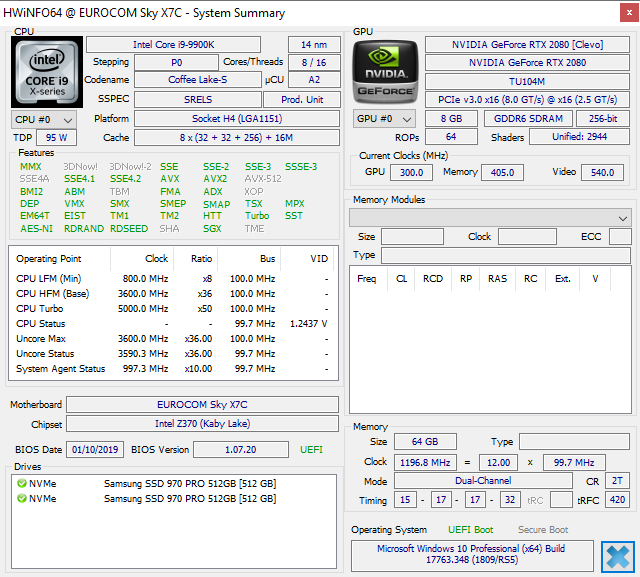
Task: Click the 256-bit bus width field
Action: tap(603, 119)
